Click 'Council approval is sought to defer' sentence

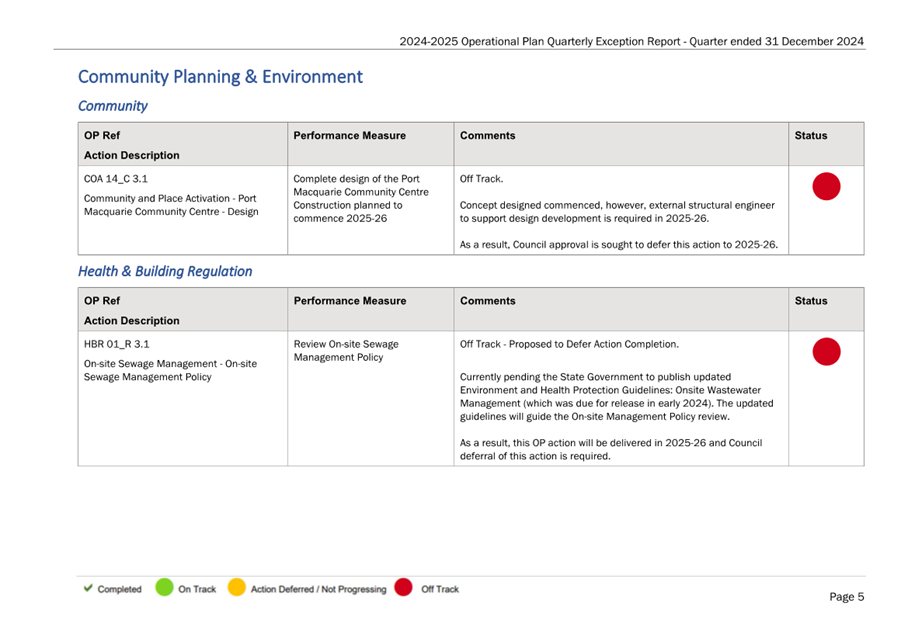click(x=618, y=244)
